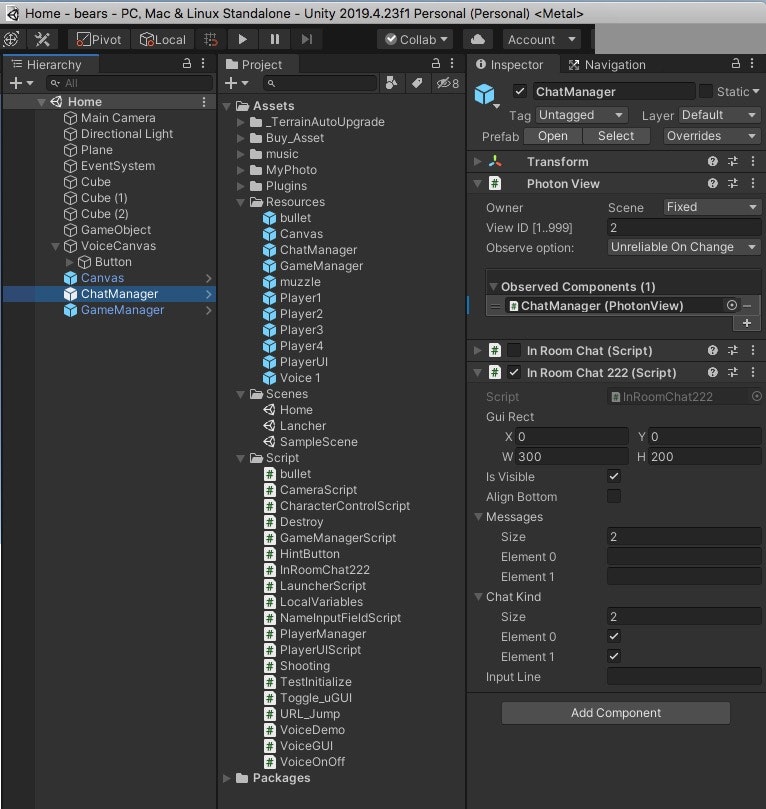This screenshot has width=766, height=809.
Task: Collapse the Resources folder in Project
Action: [x=240, y=202]
